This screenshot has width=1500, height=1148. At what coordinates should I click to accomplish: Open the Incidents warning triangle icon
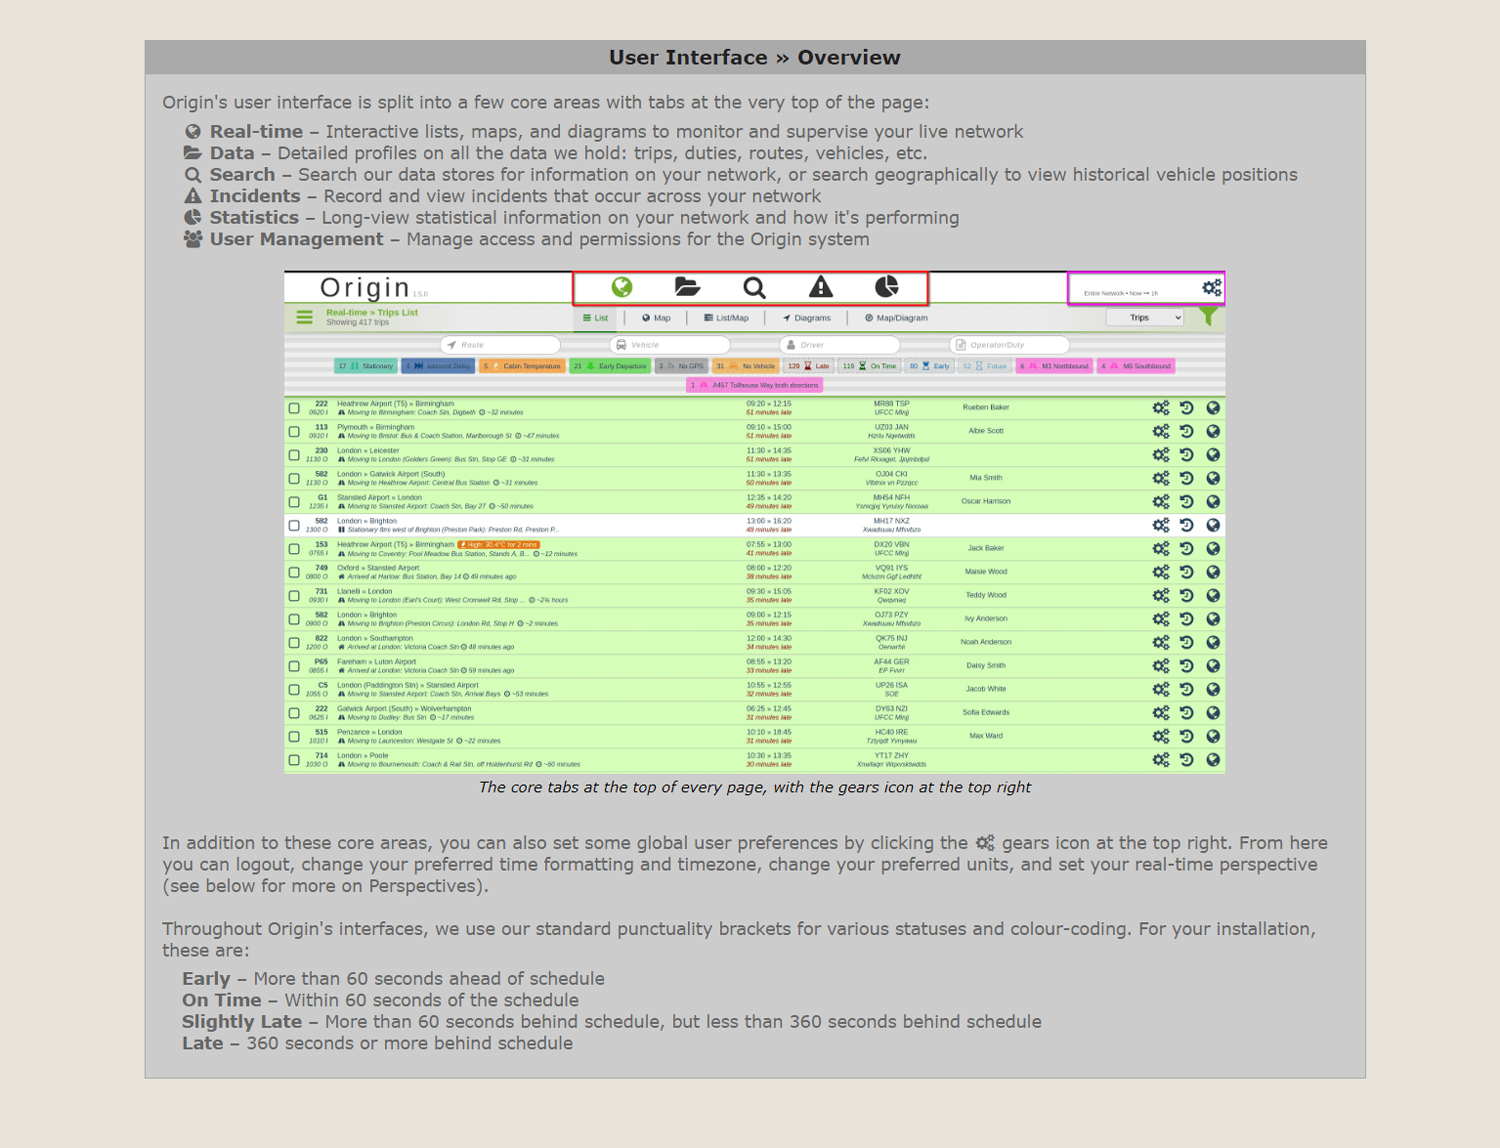[x=821, y=288]
